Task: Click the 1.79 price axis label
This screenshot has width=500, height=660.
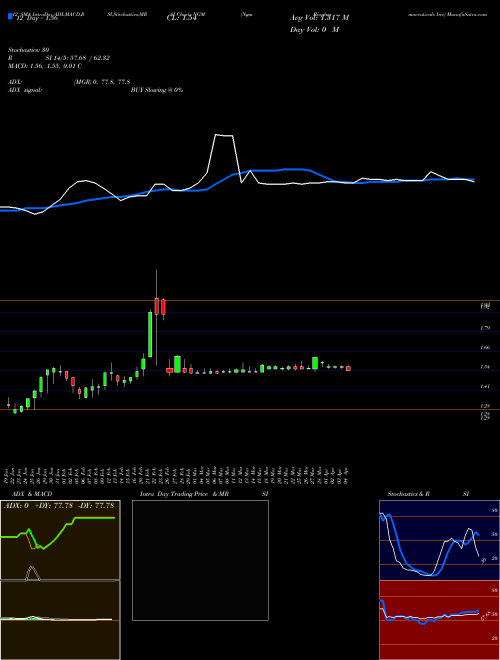Action: pos(485,328)
